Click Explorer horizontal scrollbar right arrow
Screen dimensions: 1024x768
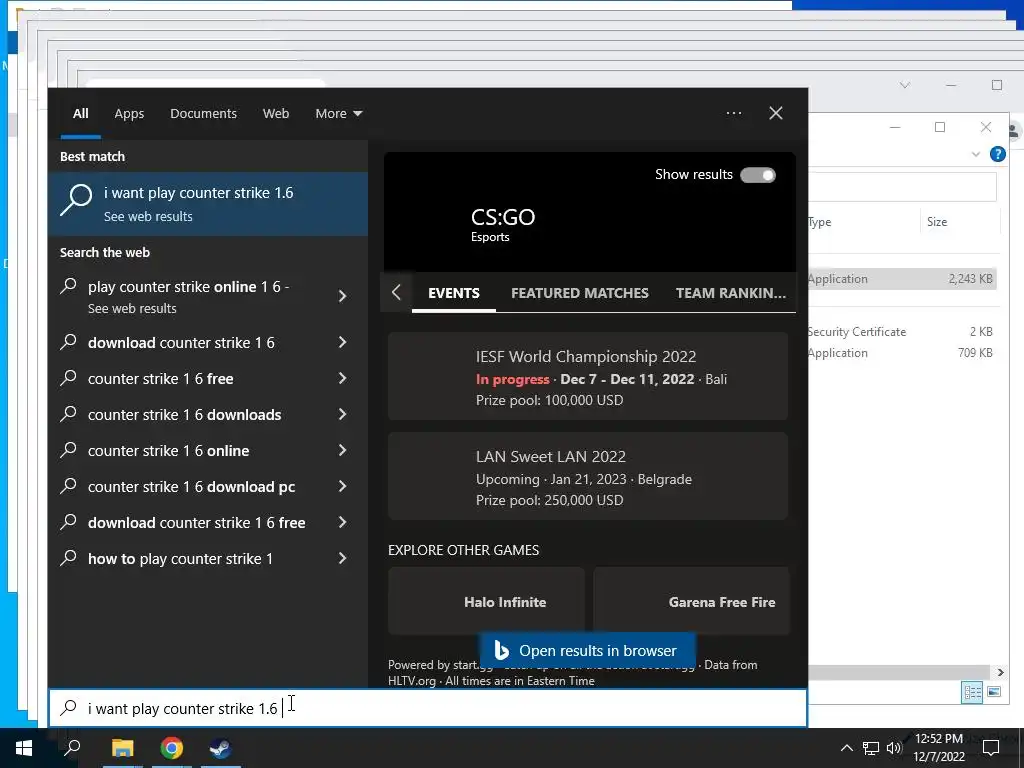(x=1000, y=672)
